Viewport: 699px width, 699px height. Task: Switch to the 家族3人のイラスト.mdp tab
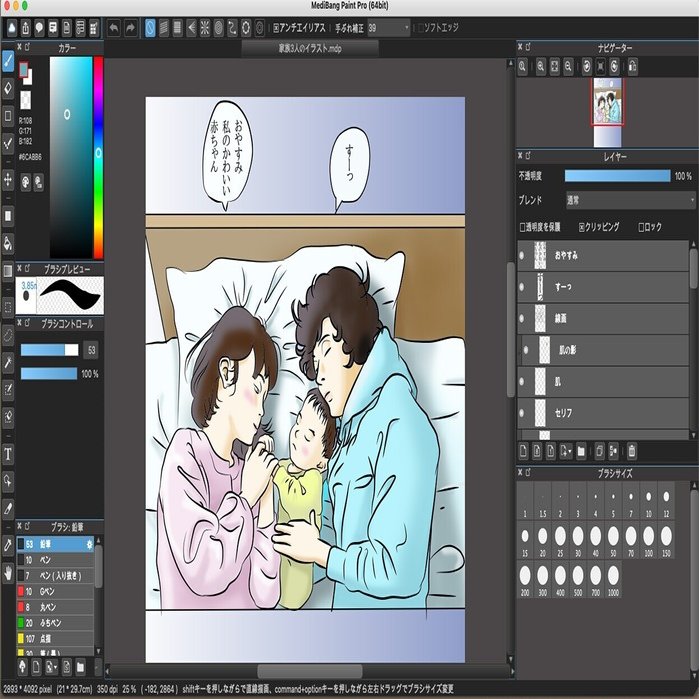[310, 48]
